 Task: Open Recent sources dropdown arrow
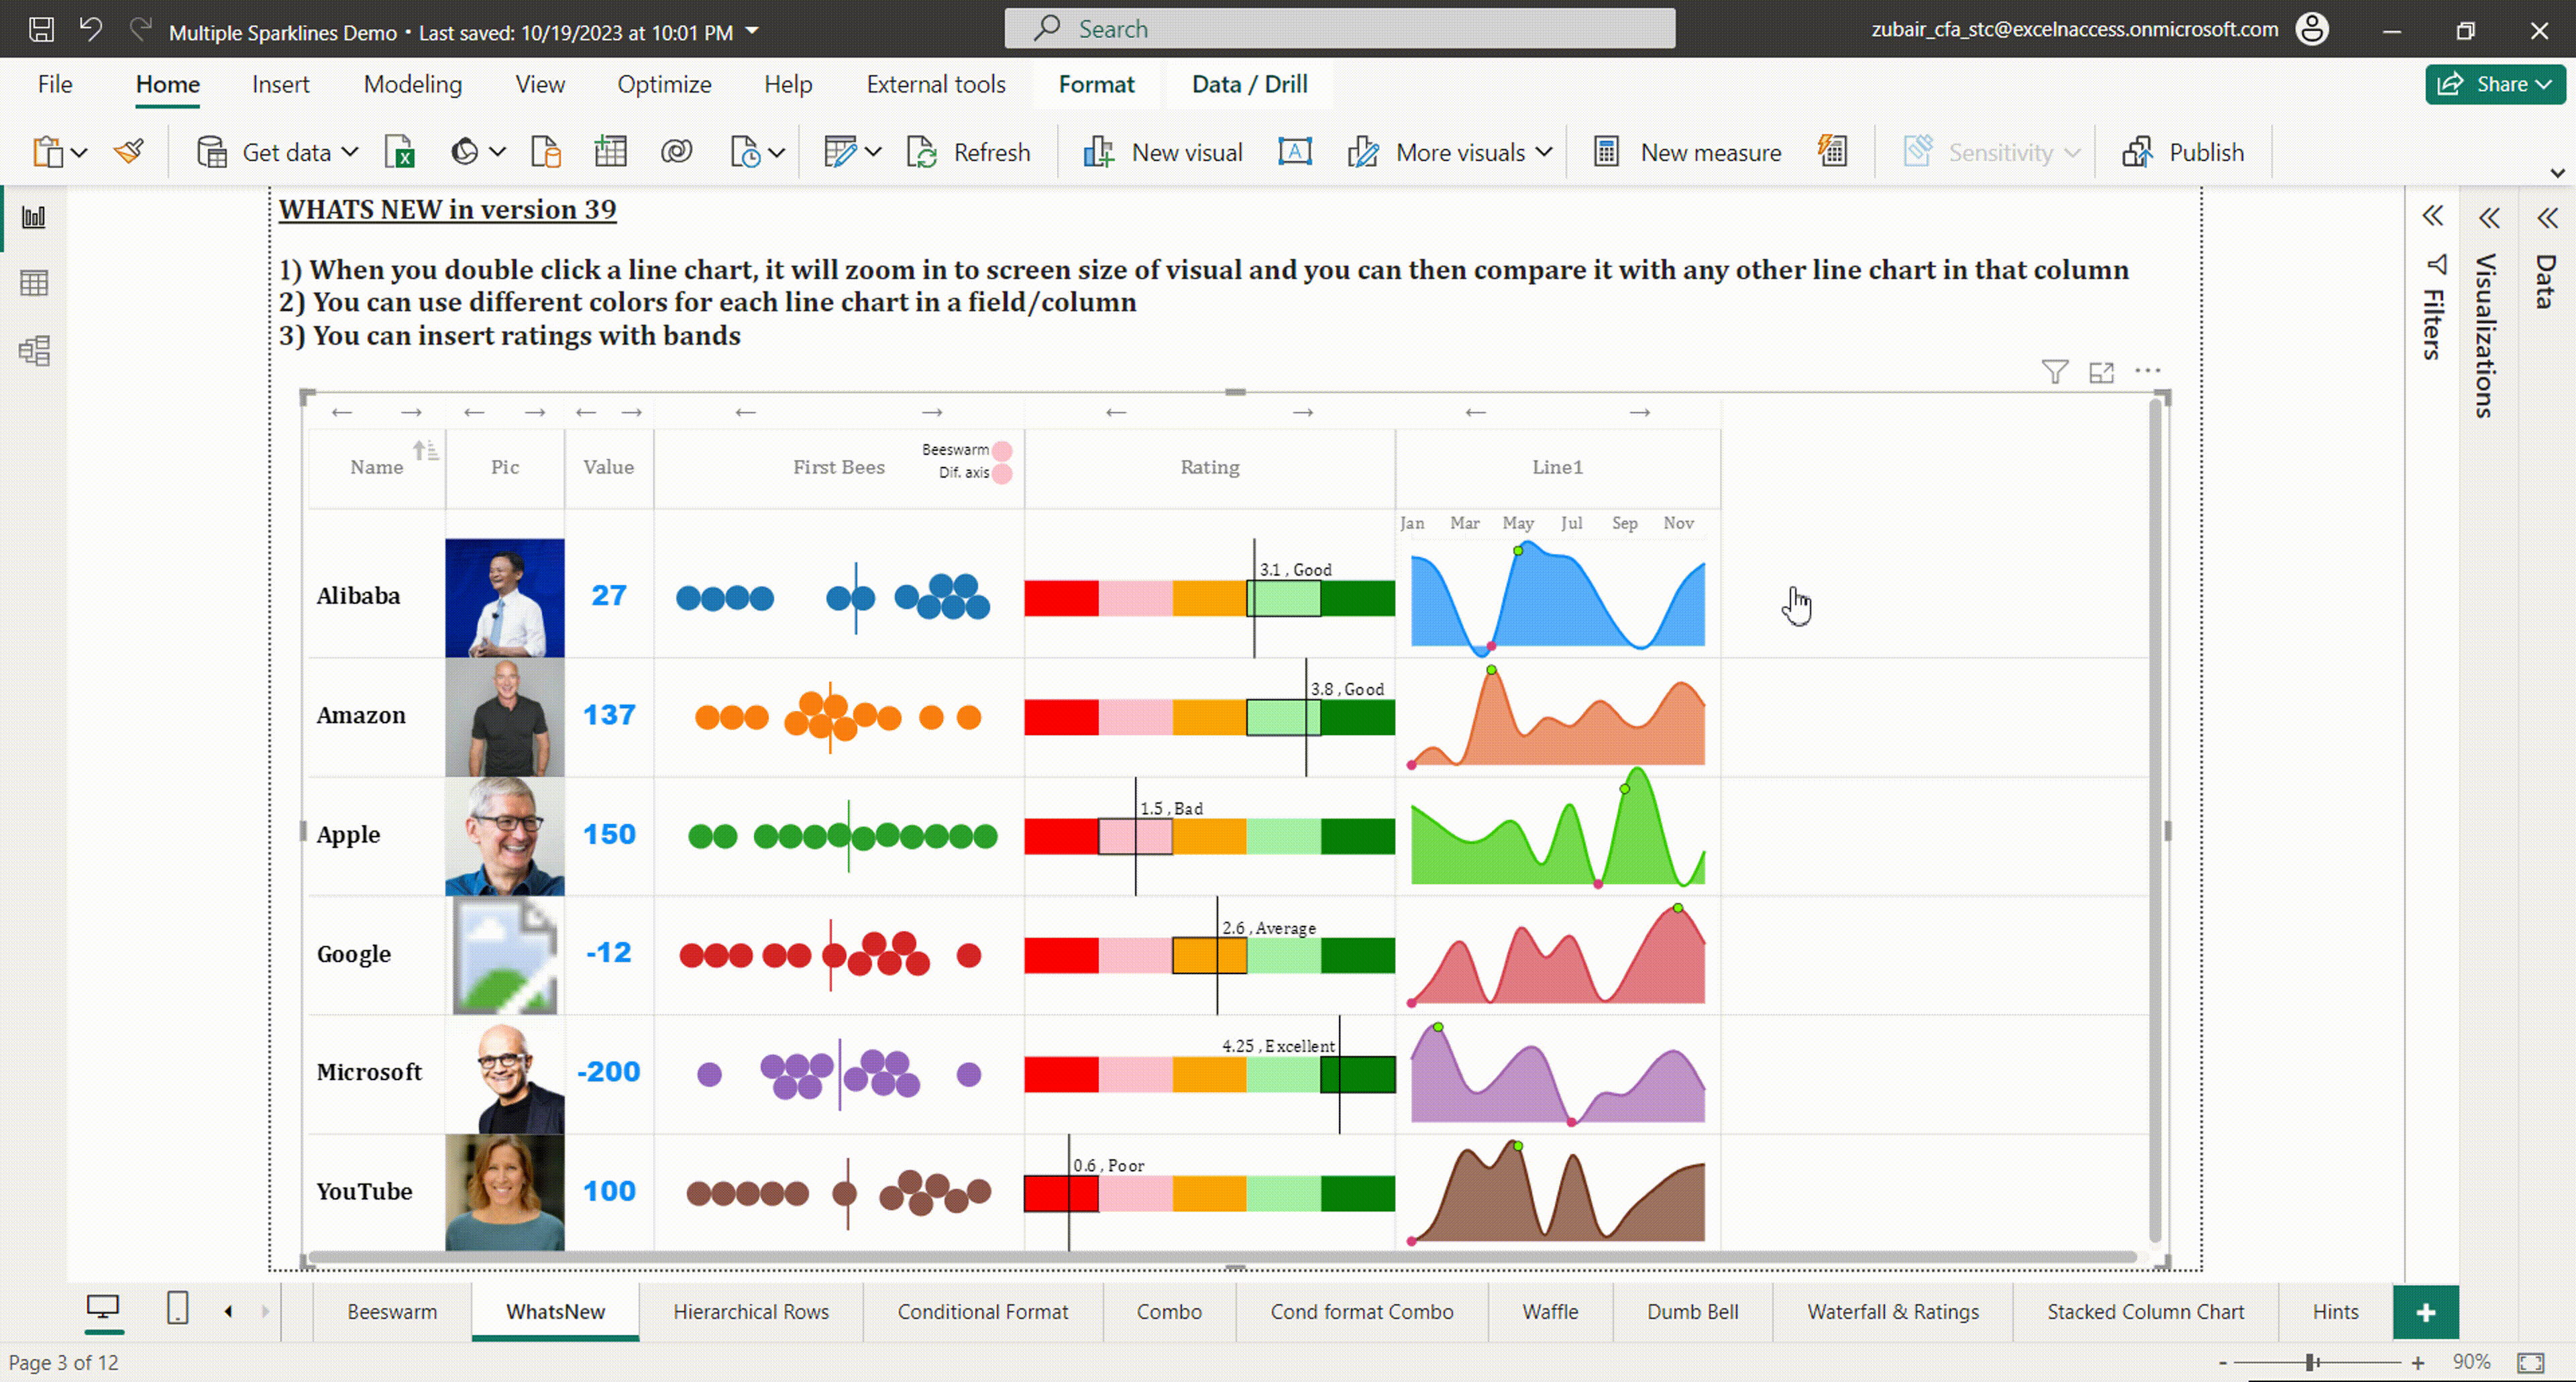[777, 152]
